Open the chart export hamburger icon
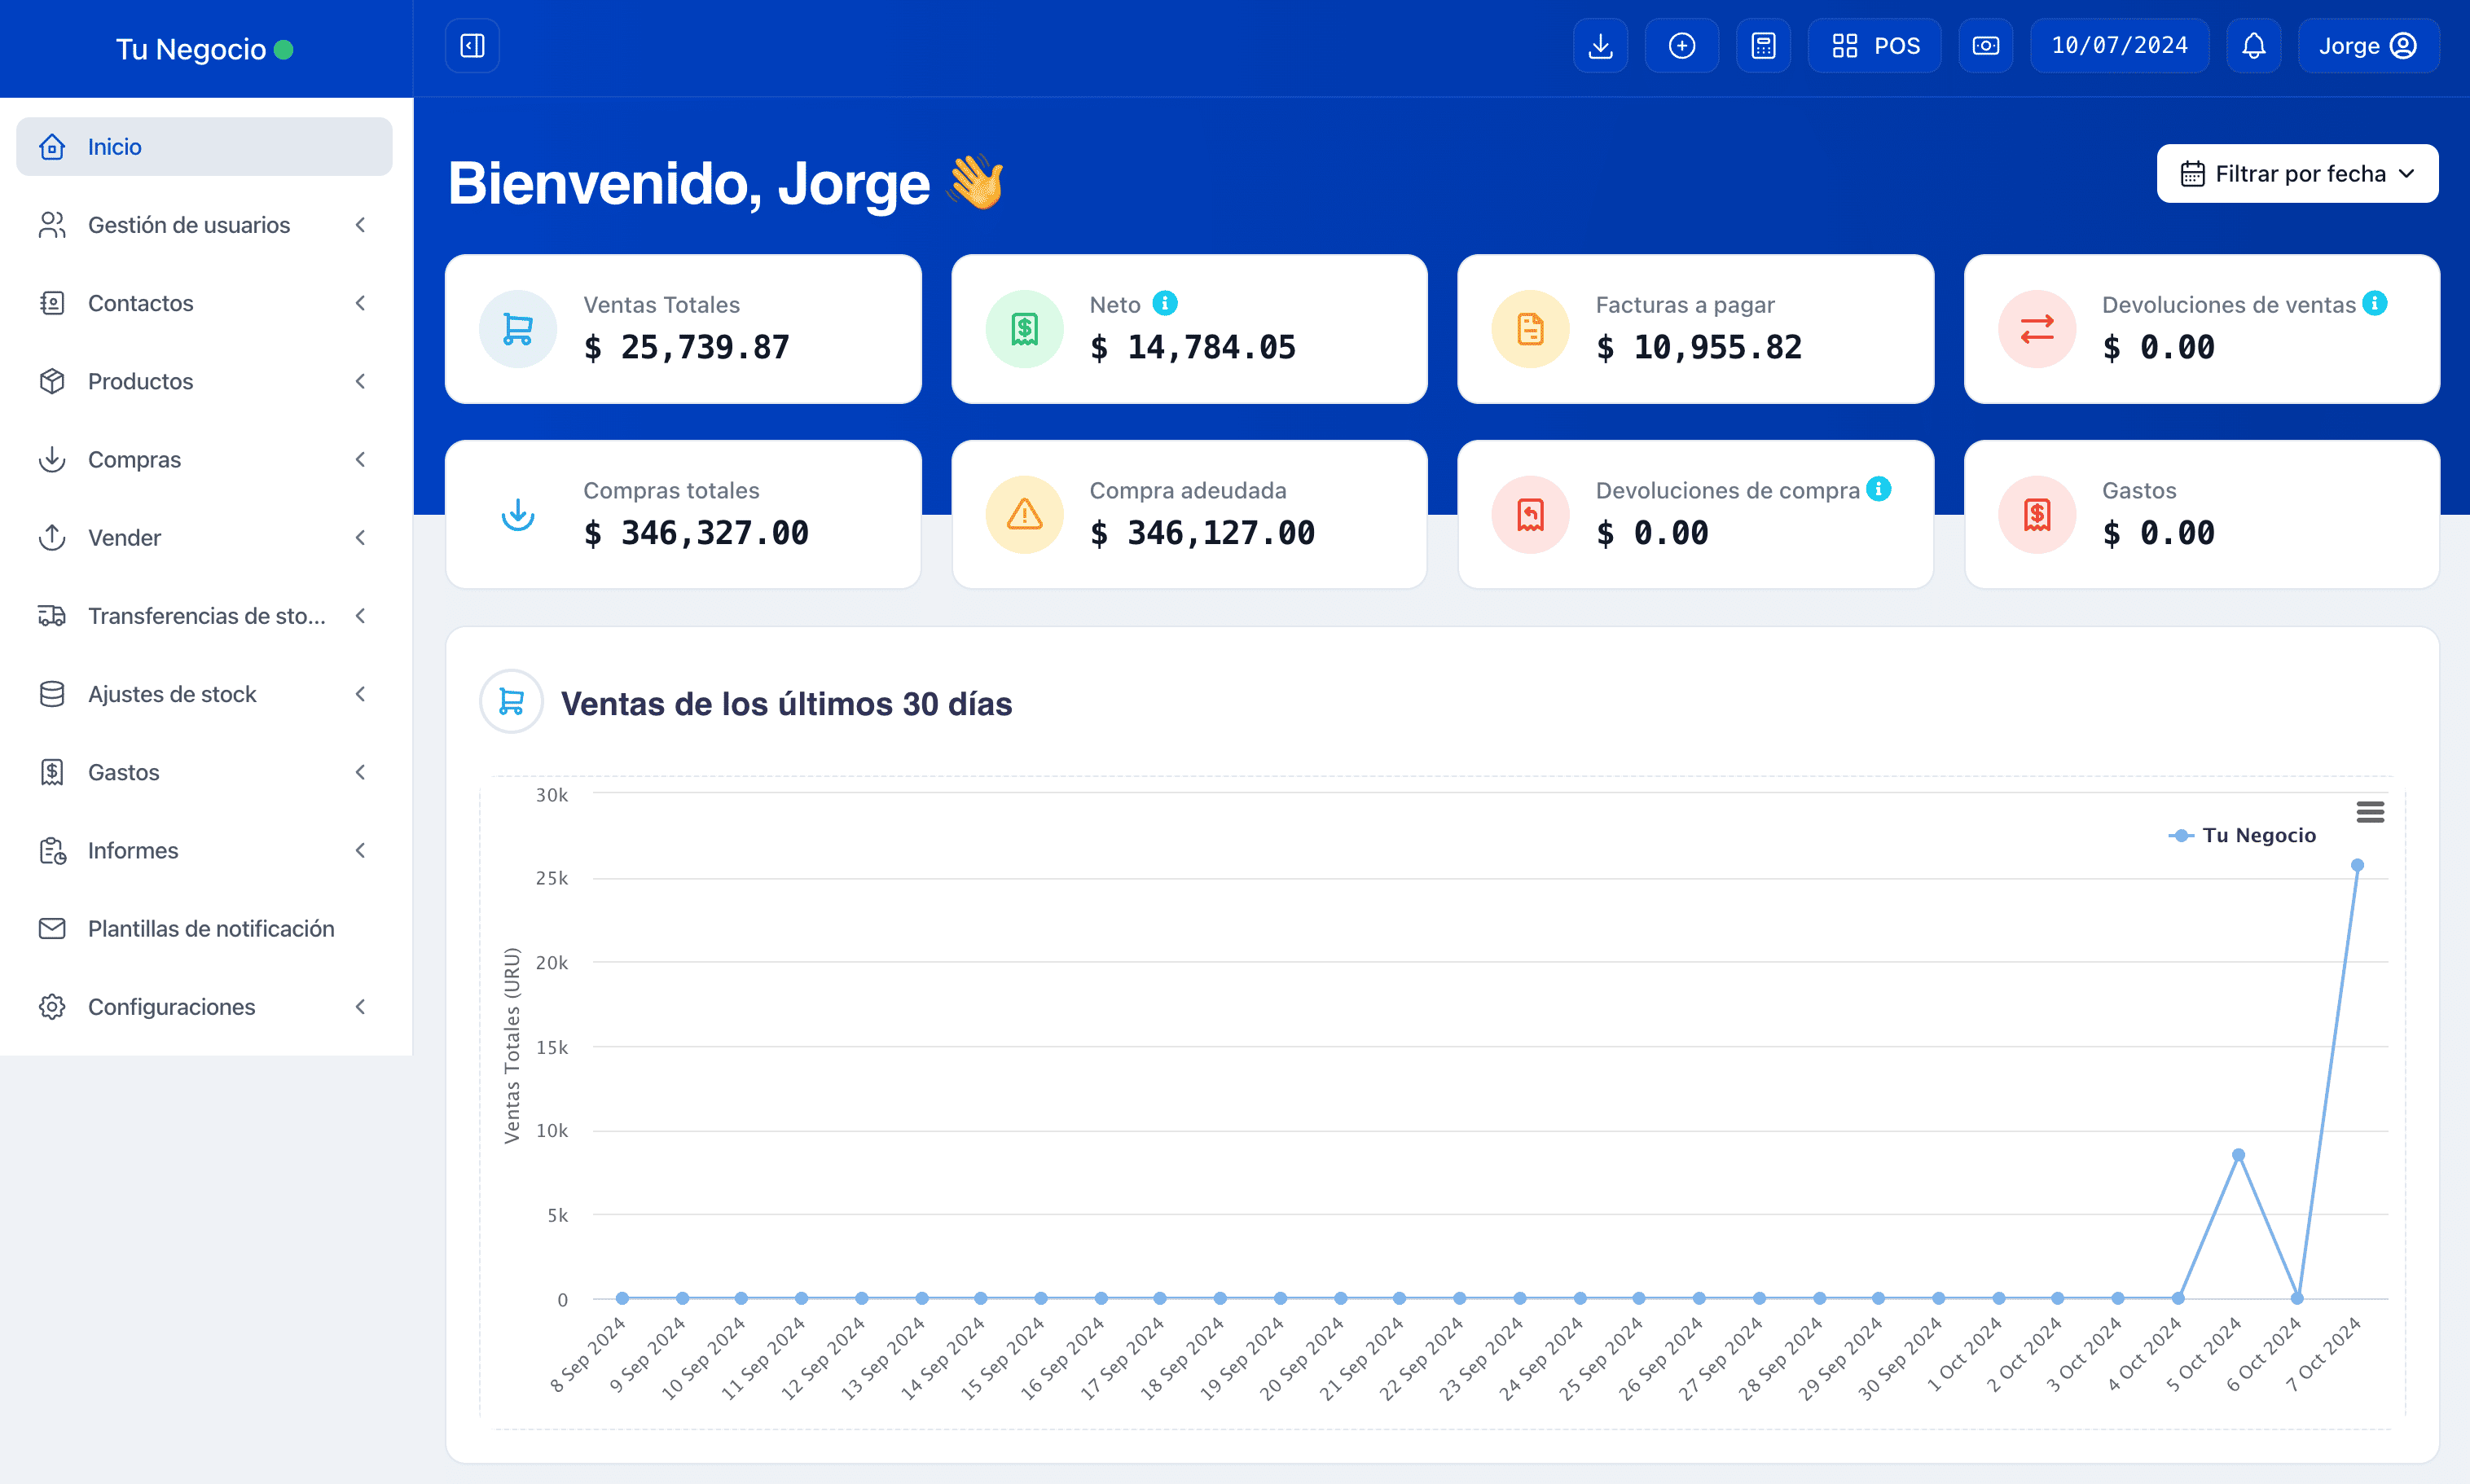 pyautogui.click(x=2371, y=811)
